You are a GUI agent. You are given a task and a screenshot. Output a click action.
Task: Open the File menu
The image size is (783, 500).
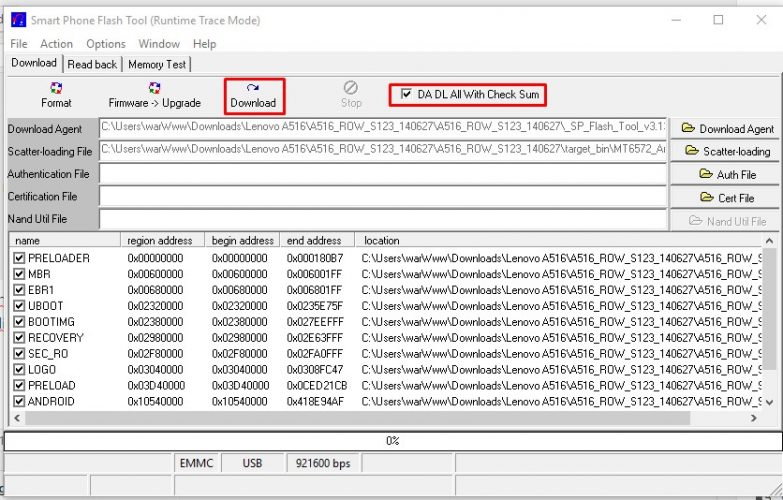coord(18,44)
